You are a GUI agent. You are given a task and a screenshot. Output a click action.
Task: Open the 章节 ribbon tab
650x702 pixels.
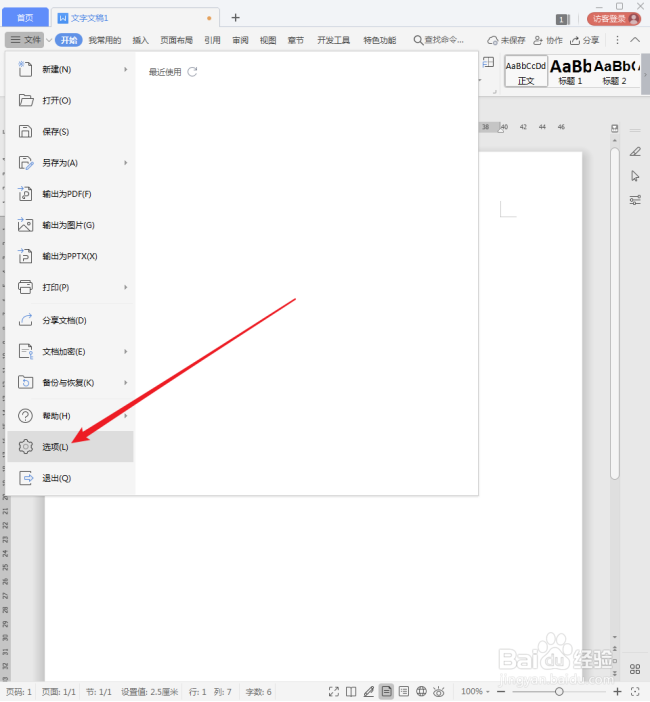pyautogui.click(x=295, y=40)
